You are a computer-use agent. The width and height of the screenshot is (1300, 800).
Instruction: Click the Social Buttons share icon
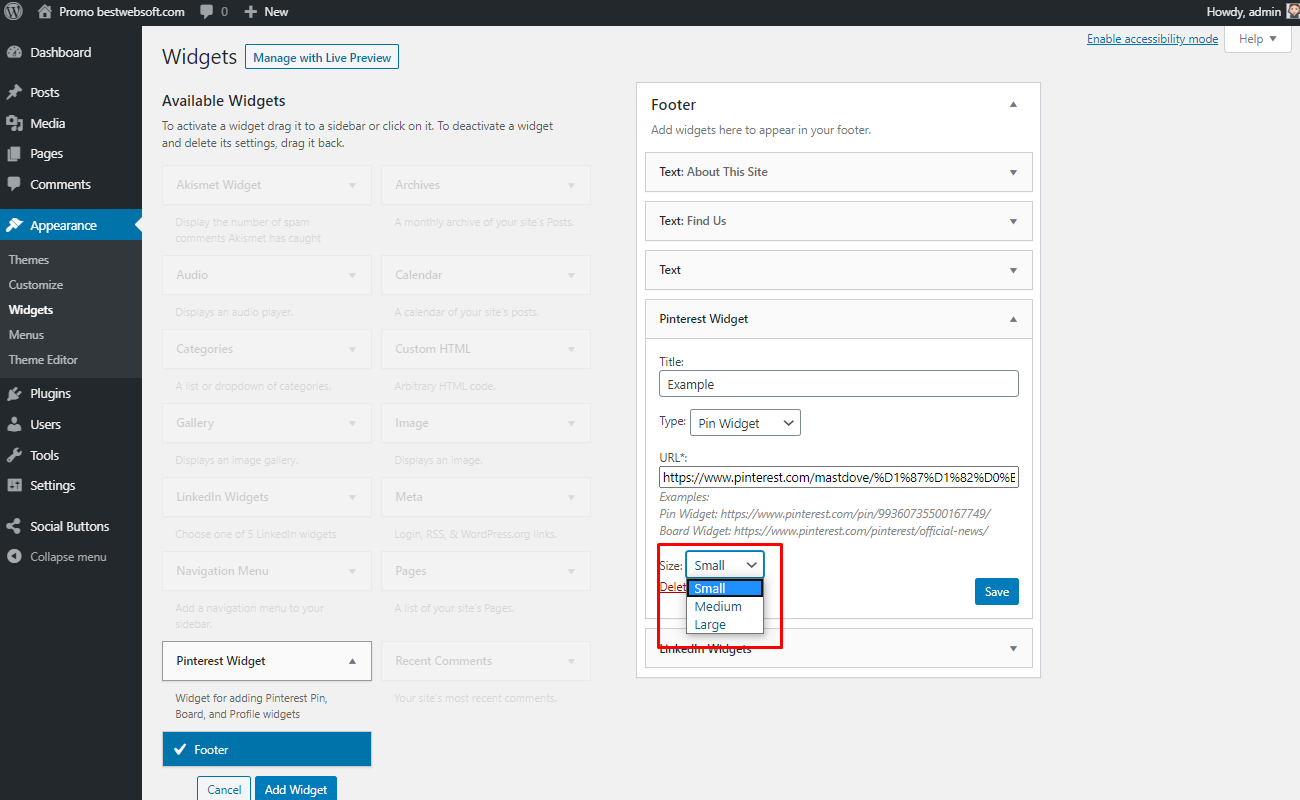tap(14, 526)
